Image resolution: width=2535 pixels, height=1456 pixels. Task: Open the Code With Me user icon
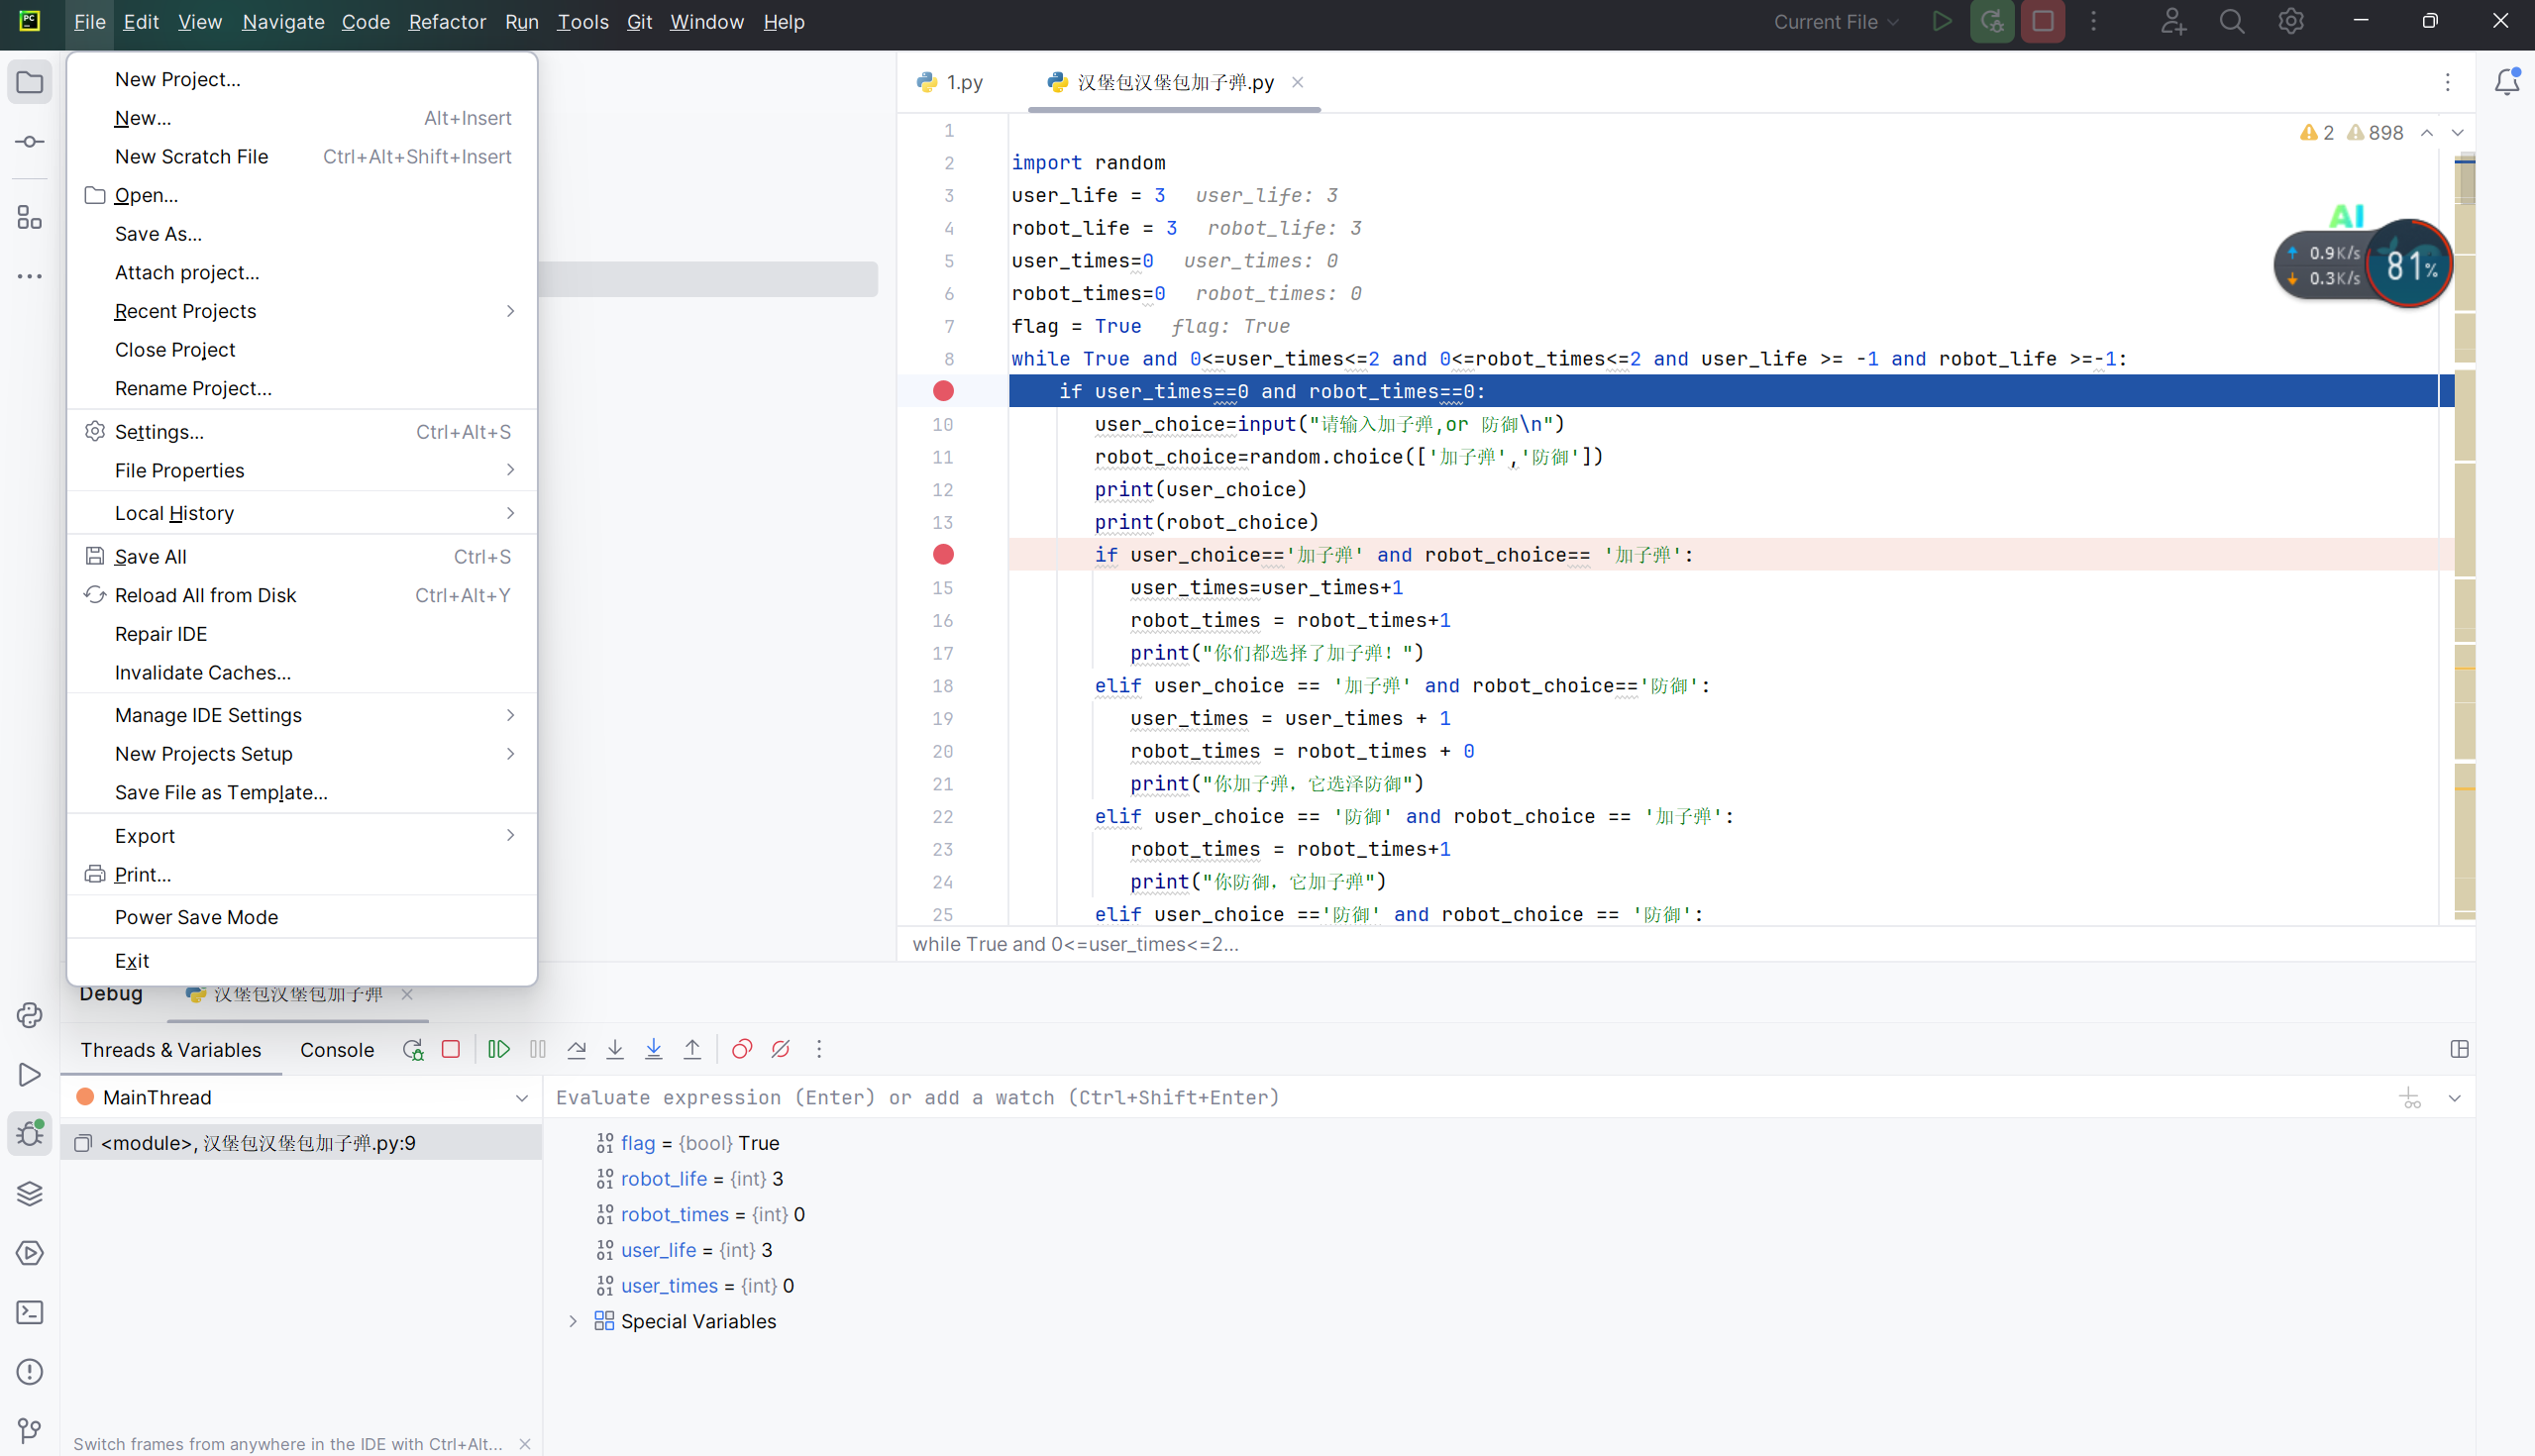pyautogui.click(x=2173, y=22)
